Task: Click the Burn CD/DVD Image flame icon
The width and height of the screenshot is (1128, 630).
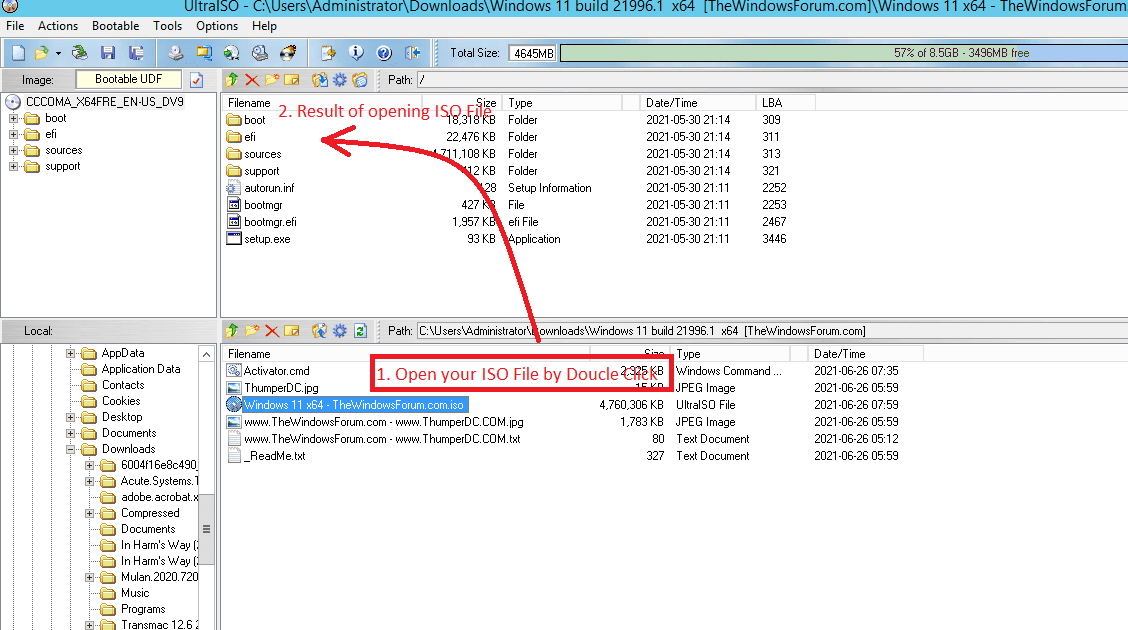Action: pos(288,52)
